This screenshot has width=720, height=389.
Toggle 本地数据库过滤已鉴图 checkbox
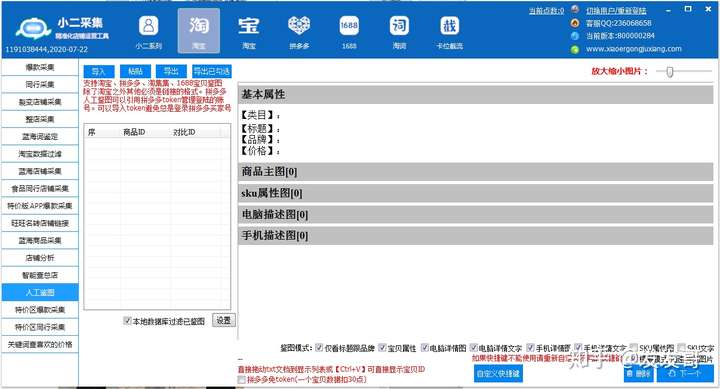click(x=128, y=321)
